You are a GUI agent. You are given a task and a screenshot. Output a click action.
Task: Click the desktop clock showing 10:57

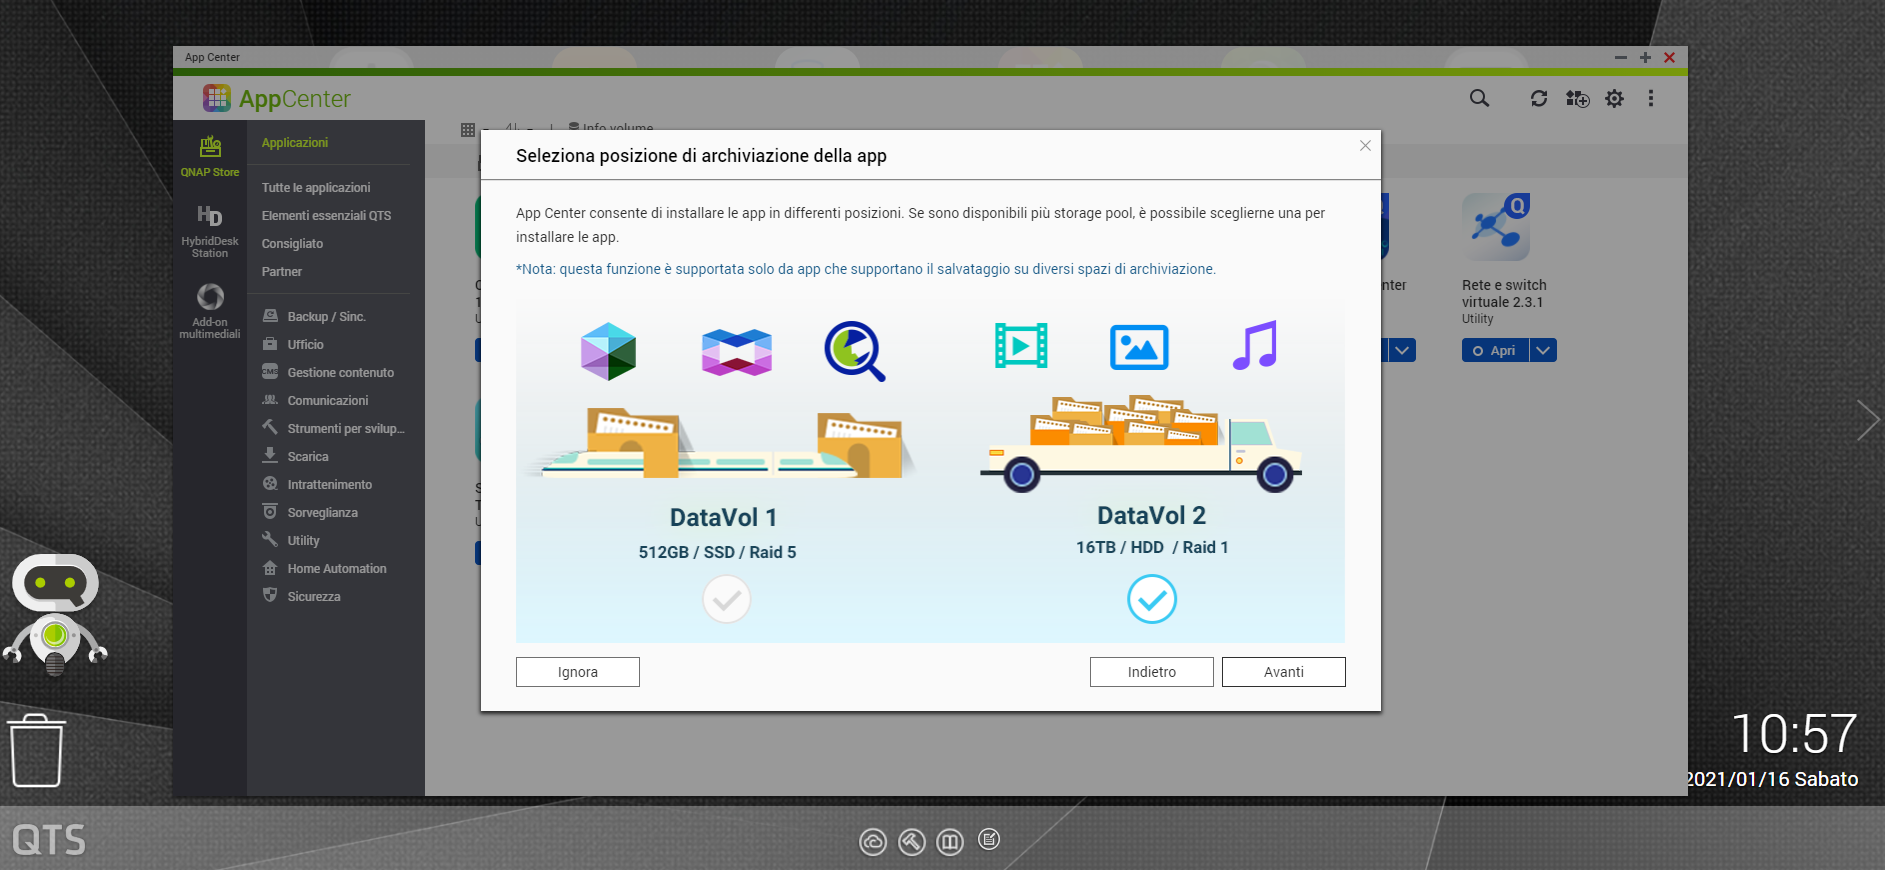1794,734
